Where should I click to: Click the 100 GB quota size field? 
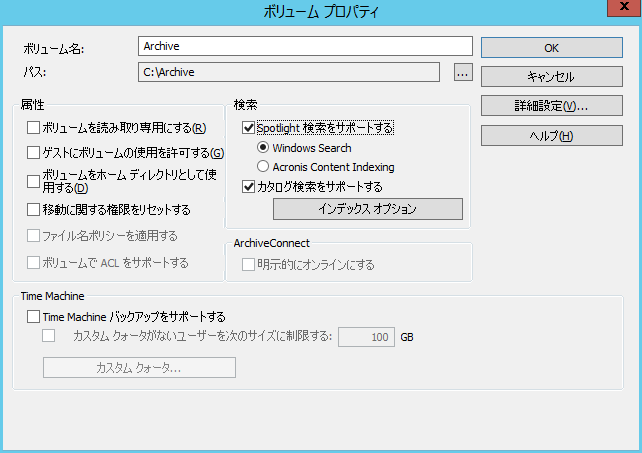tap(367, 337)
